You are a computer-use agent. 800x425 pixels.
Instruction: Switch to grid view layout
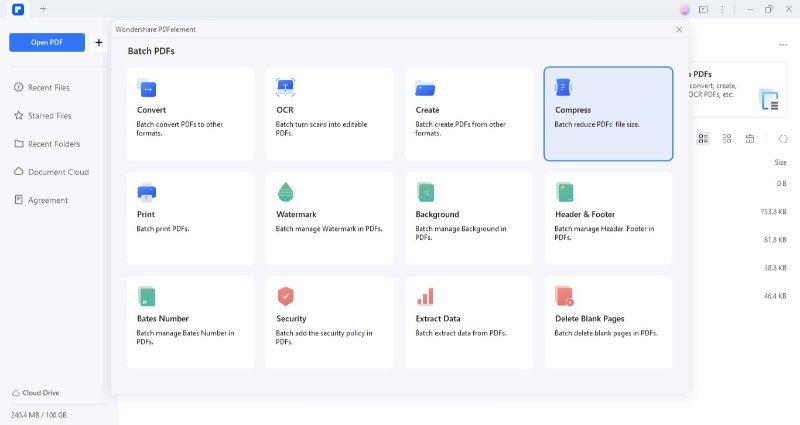727,138
